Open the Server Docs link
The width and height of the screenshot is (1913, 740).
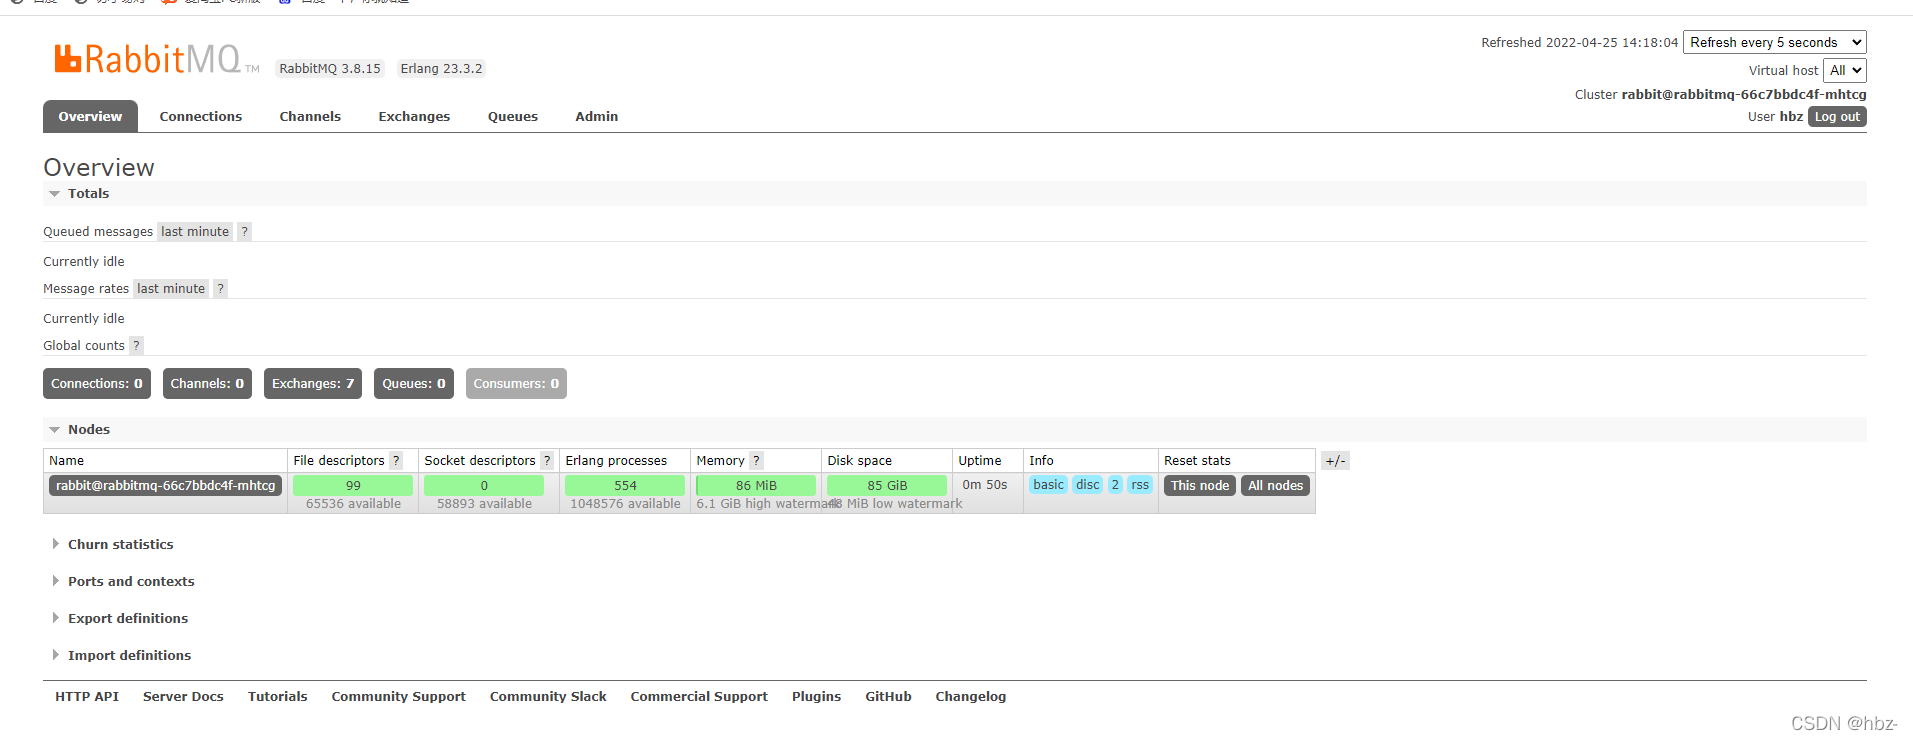[x=183, y=697]
